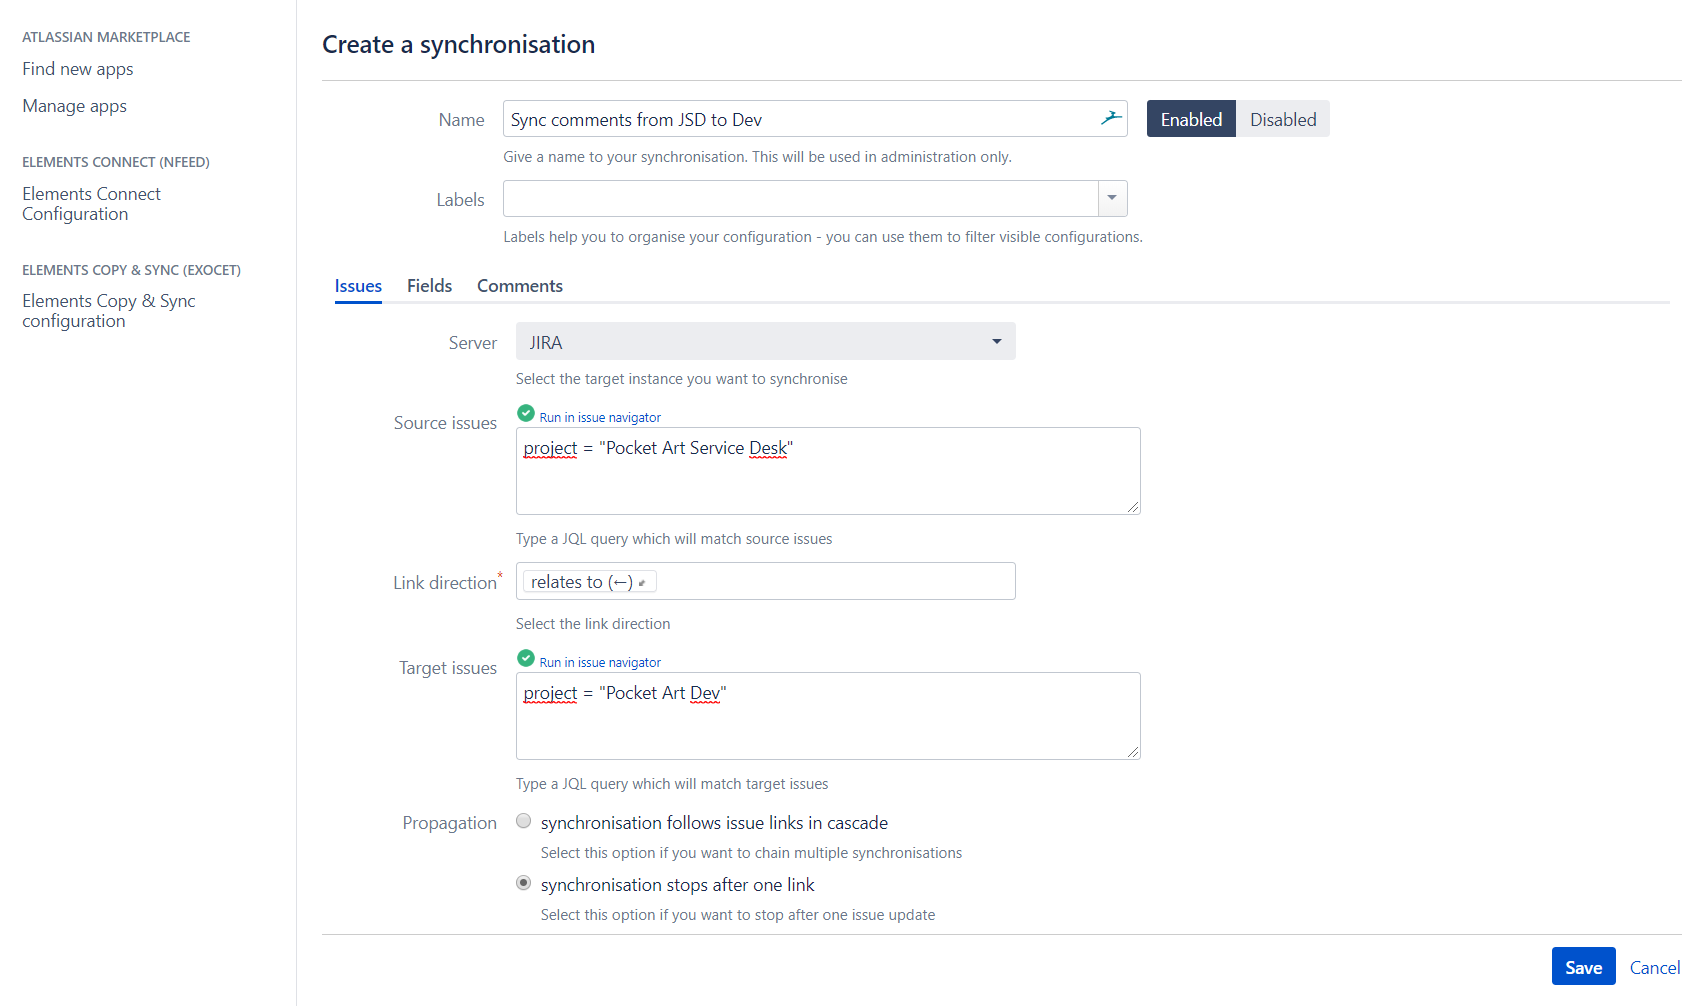Keep the synchronisation Enabled
Viewport: 1707px width, 1007px height.
click(1190, 118)
